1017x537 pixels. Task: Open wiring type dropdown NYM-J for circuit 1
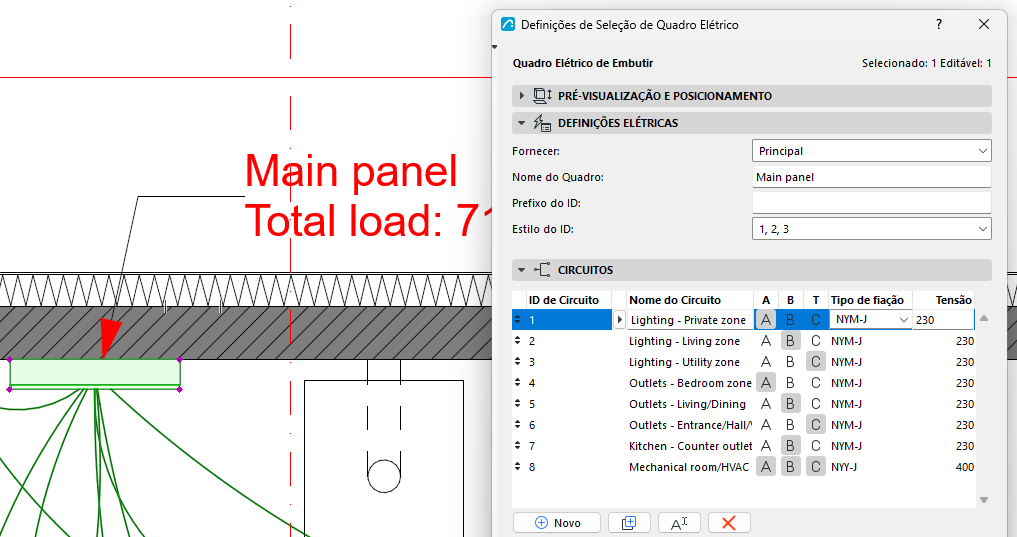tap(870, 320)
